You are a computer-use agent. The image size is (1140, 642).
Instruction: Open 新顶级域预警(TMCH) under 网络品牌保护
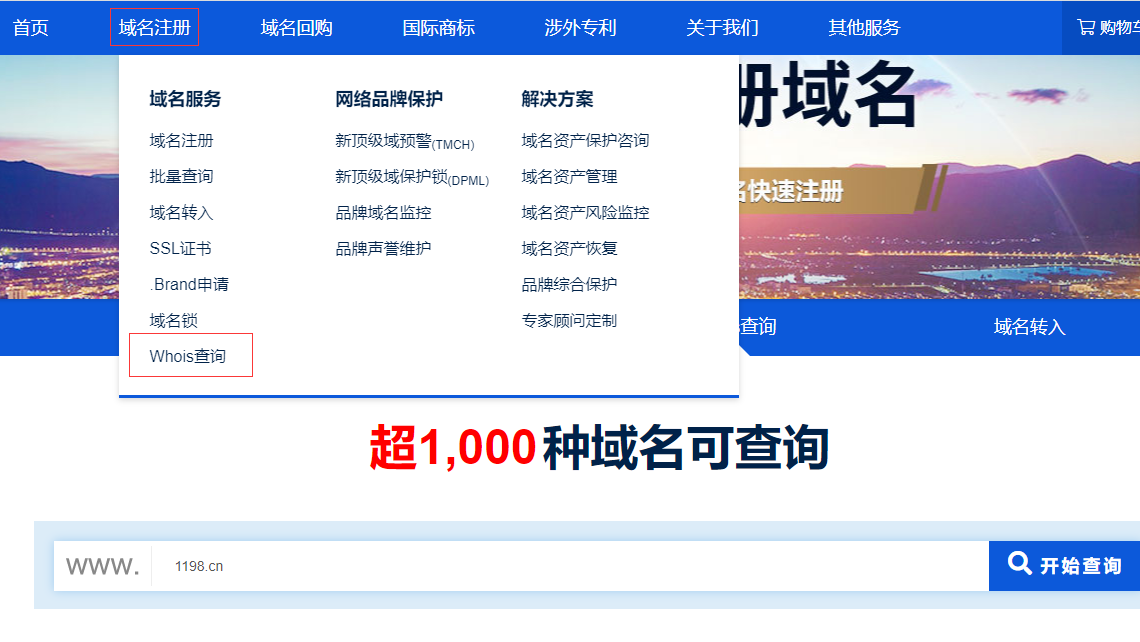(402, 140)
